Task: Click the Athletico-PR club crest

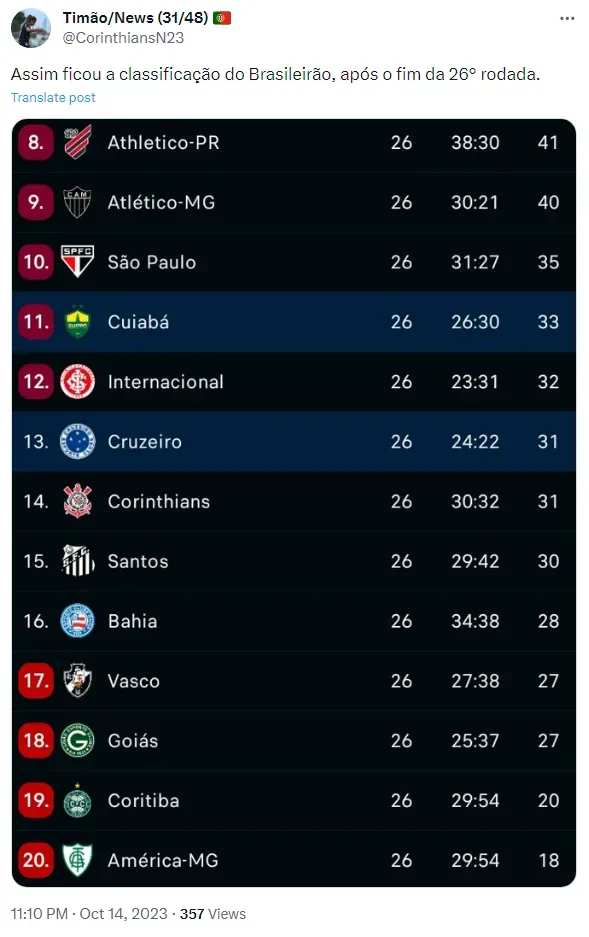Action: click(78, 142)
